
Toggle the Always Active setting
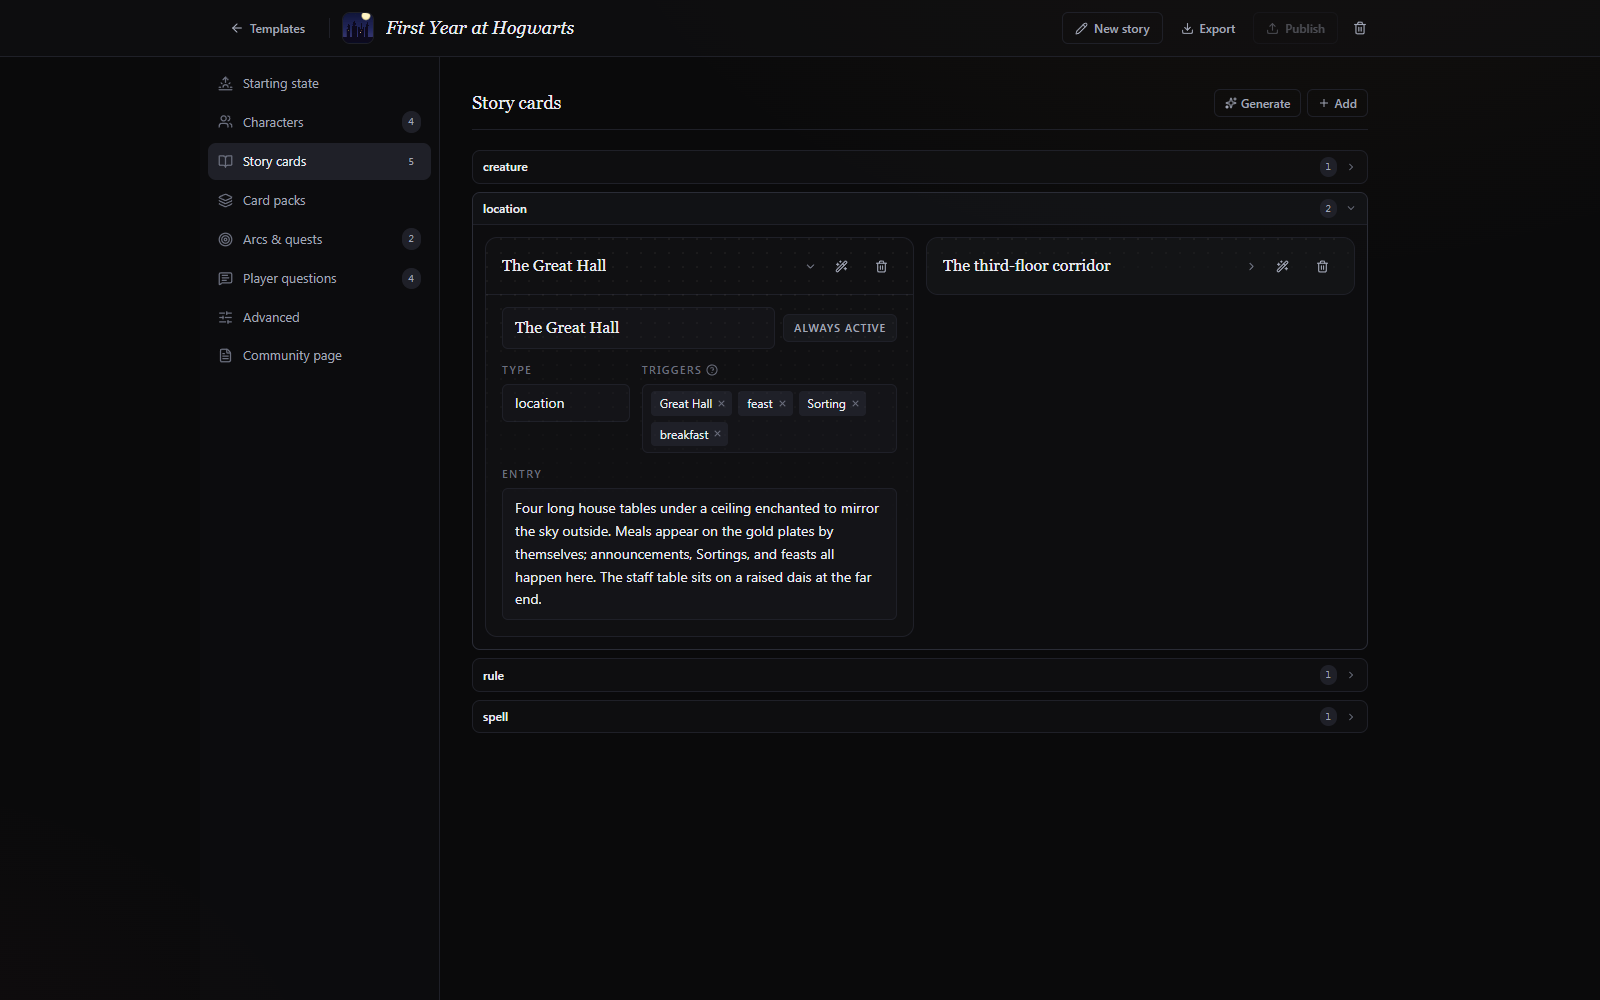point(839,328)
